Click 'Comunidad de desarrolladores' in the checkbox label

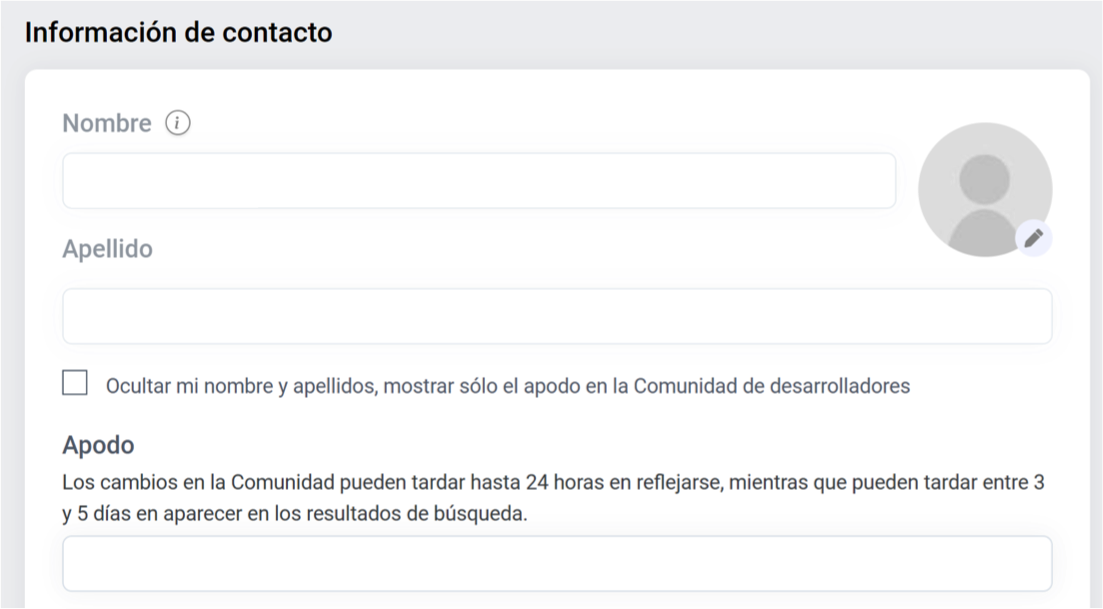tap(772, 386)
